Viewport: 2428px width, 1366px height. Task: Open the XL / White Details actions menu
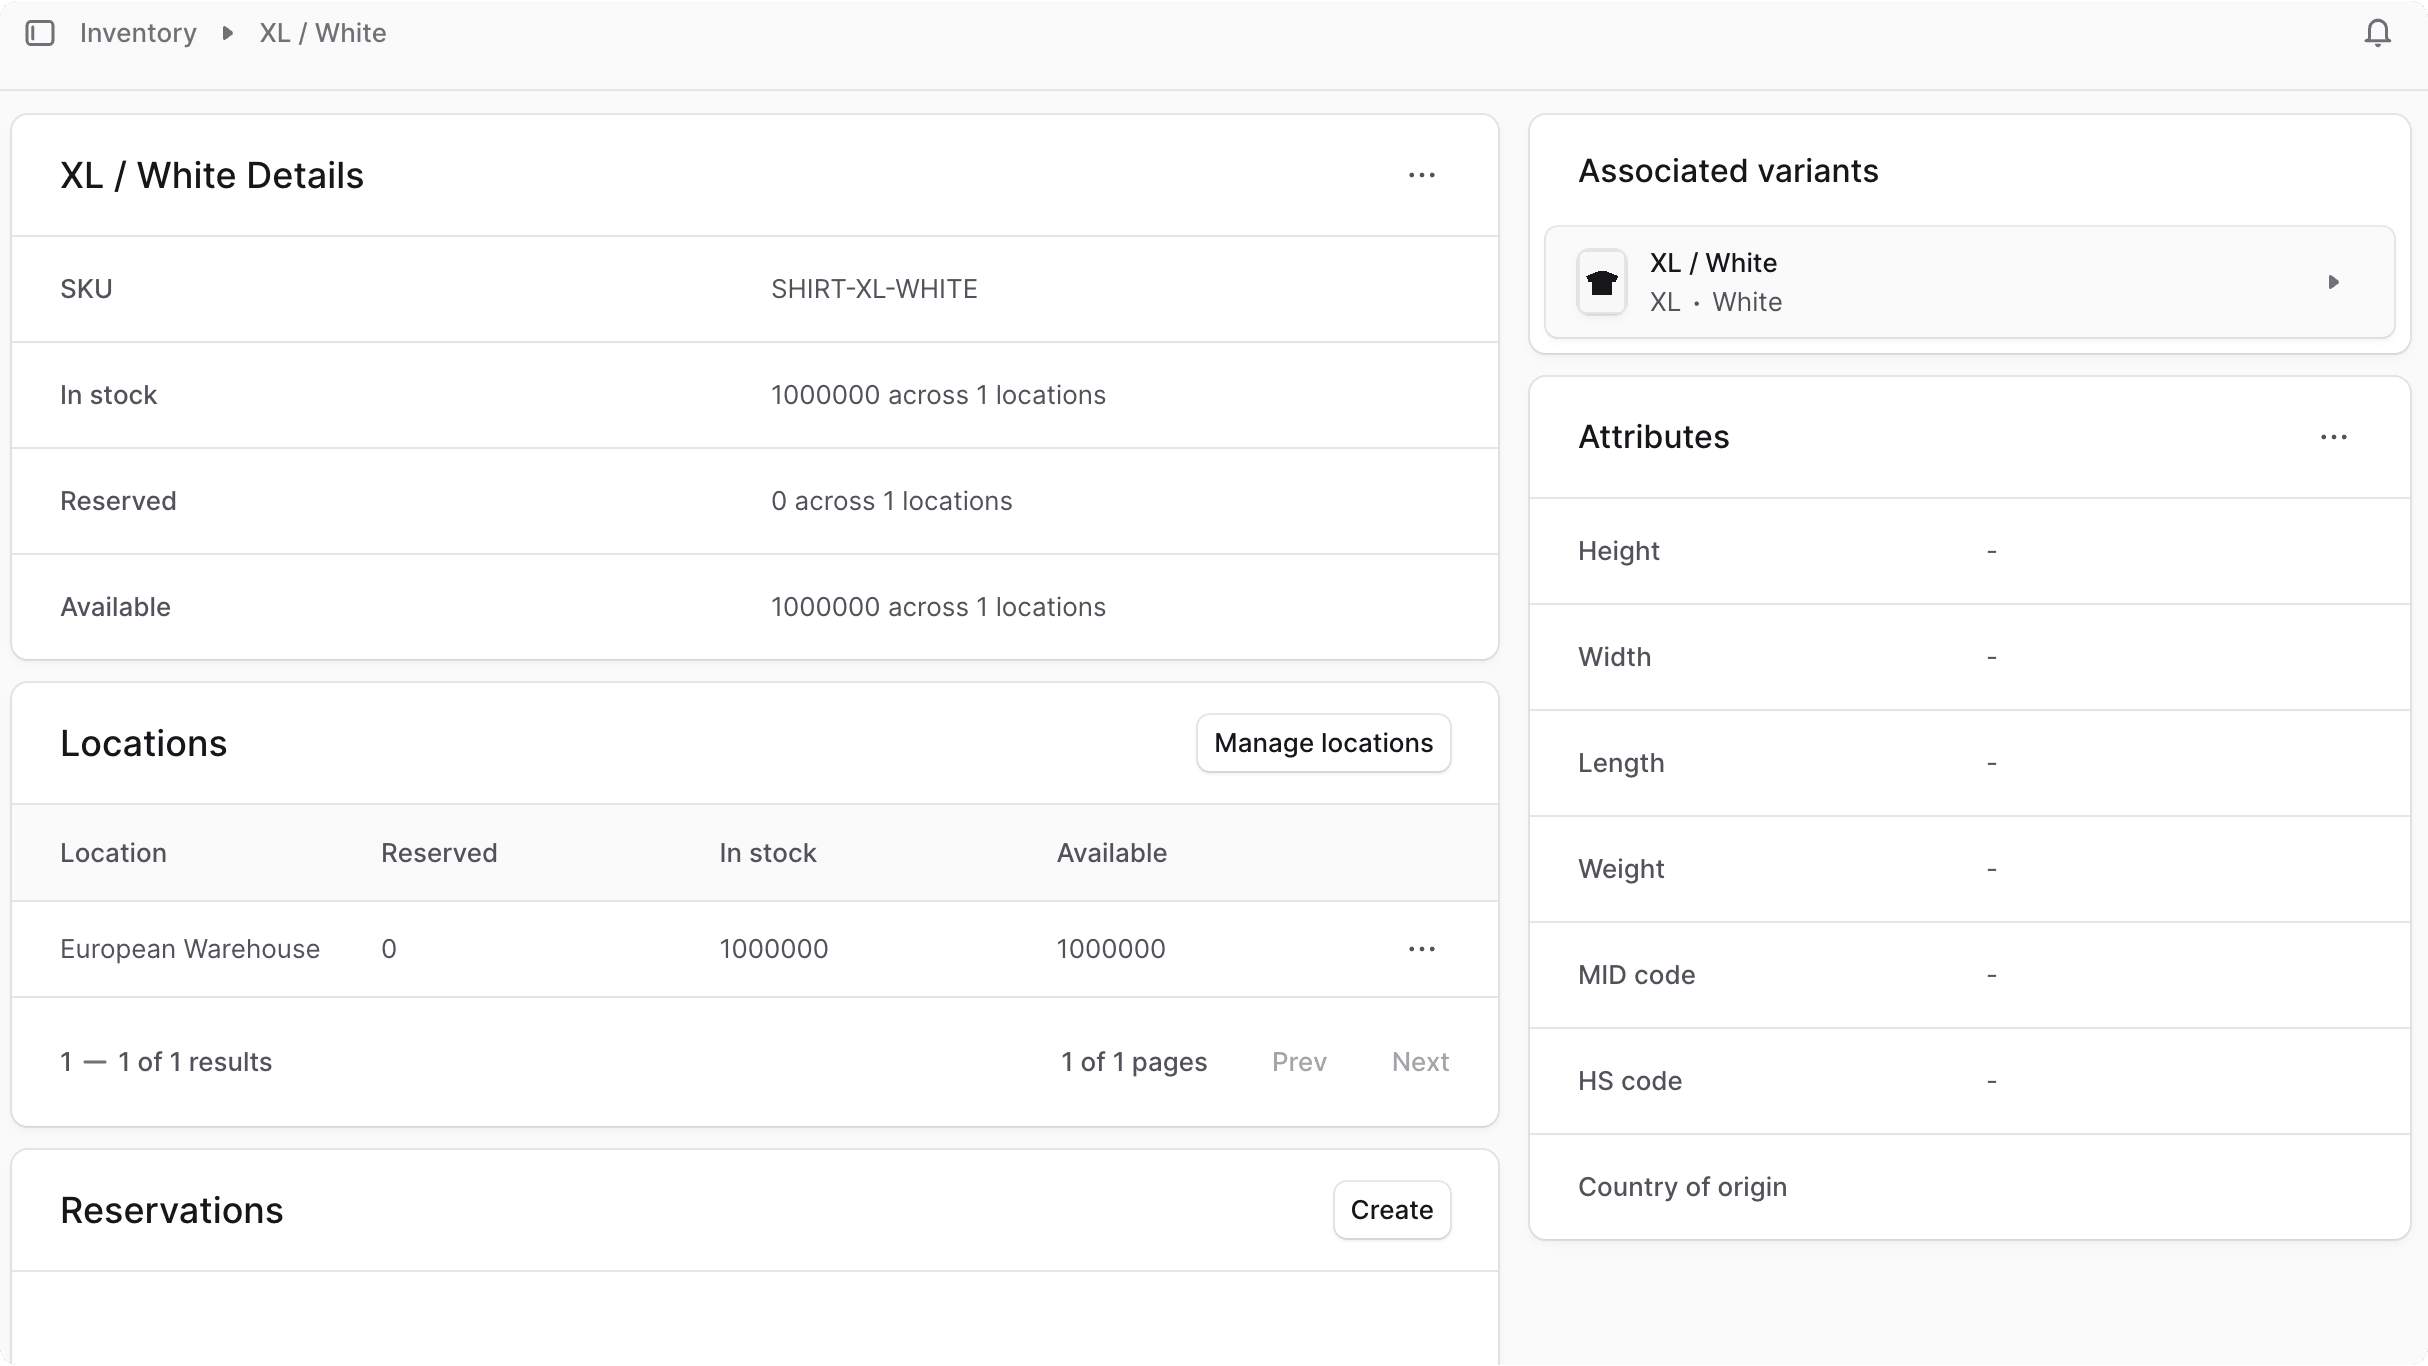point(1421,174)
